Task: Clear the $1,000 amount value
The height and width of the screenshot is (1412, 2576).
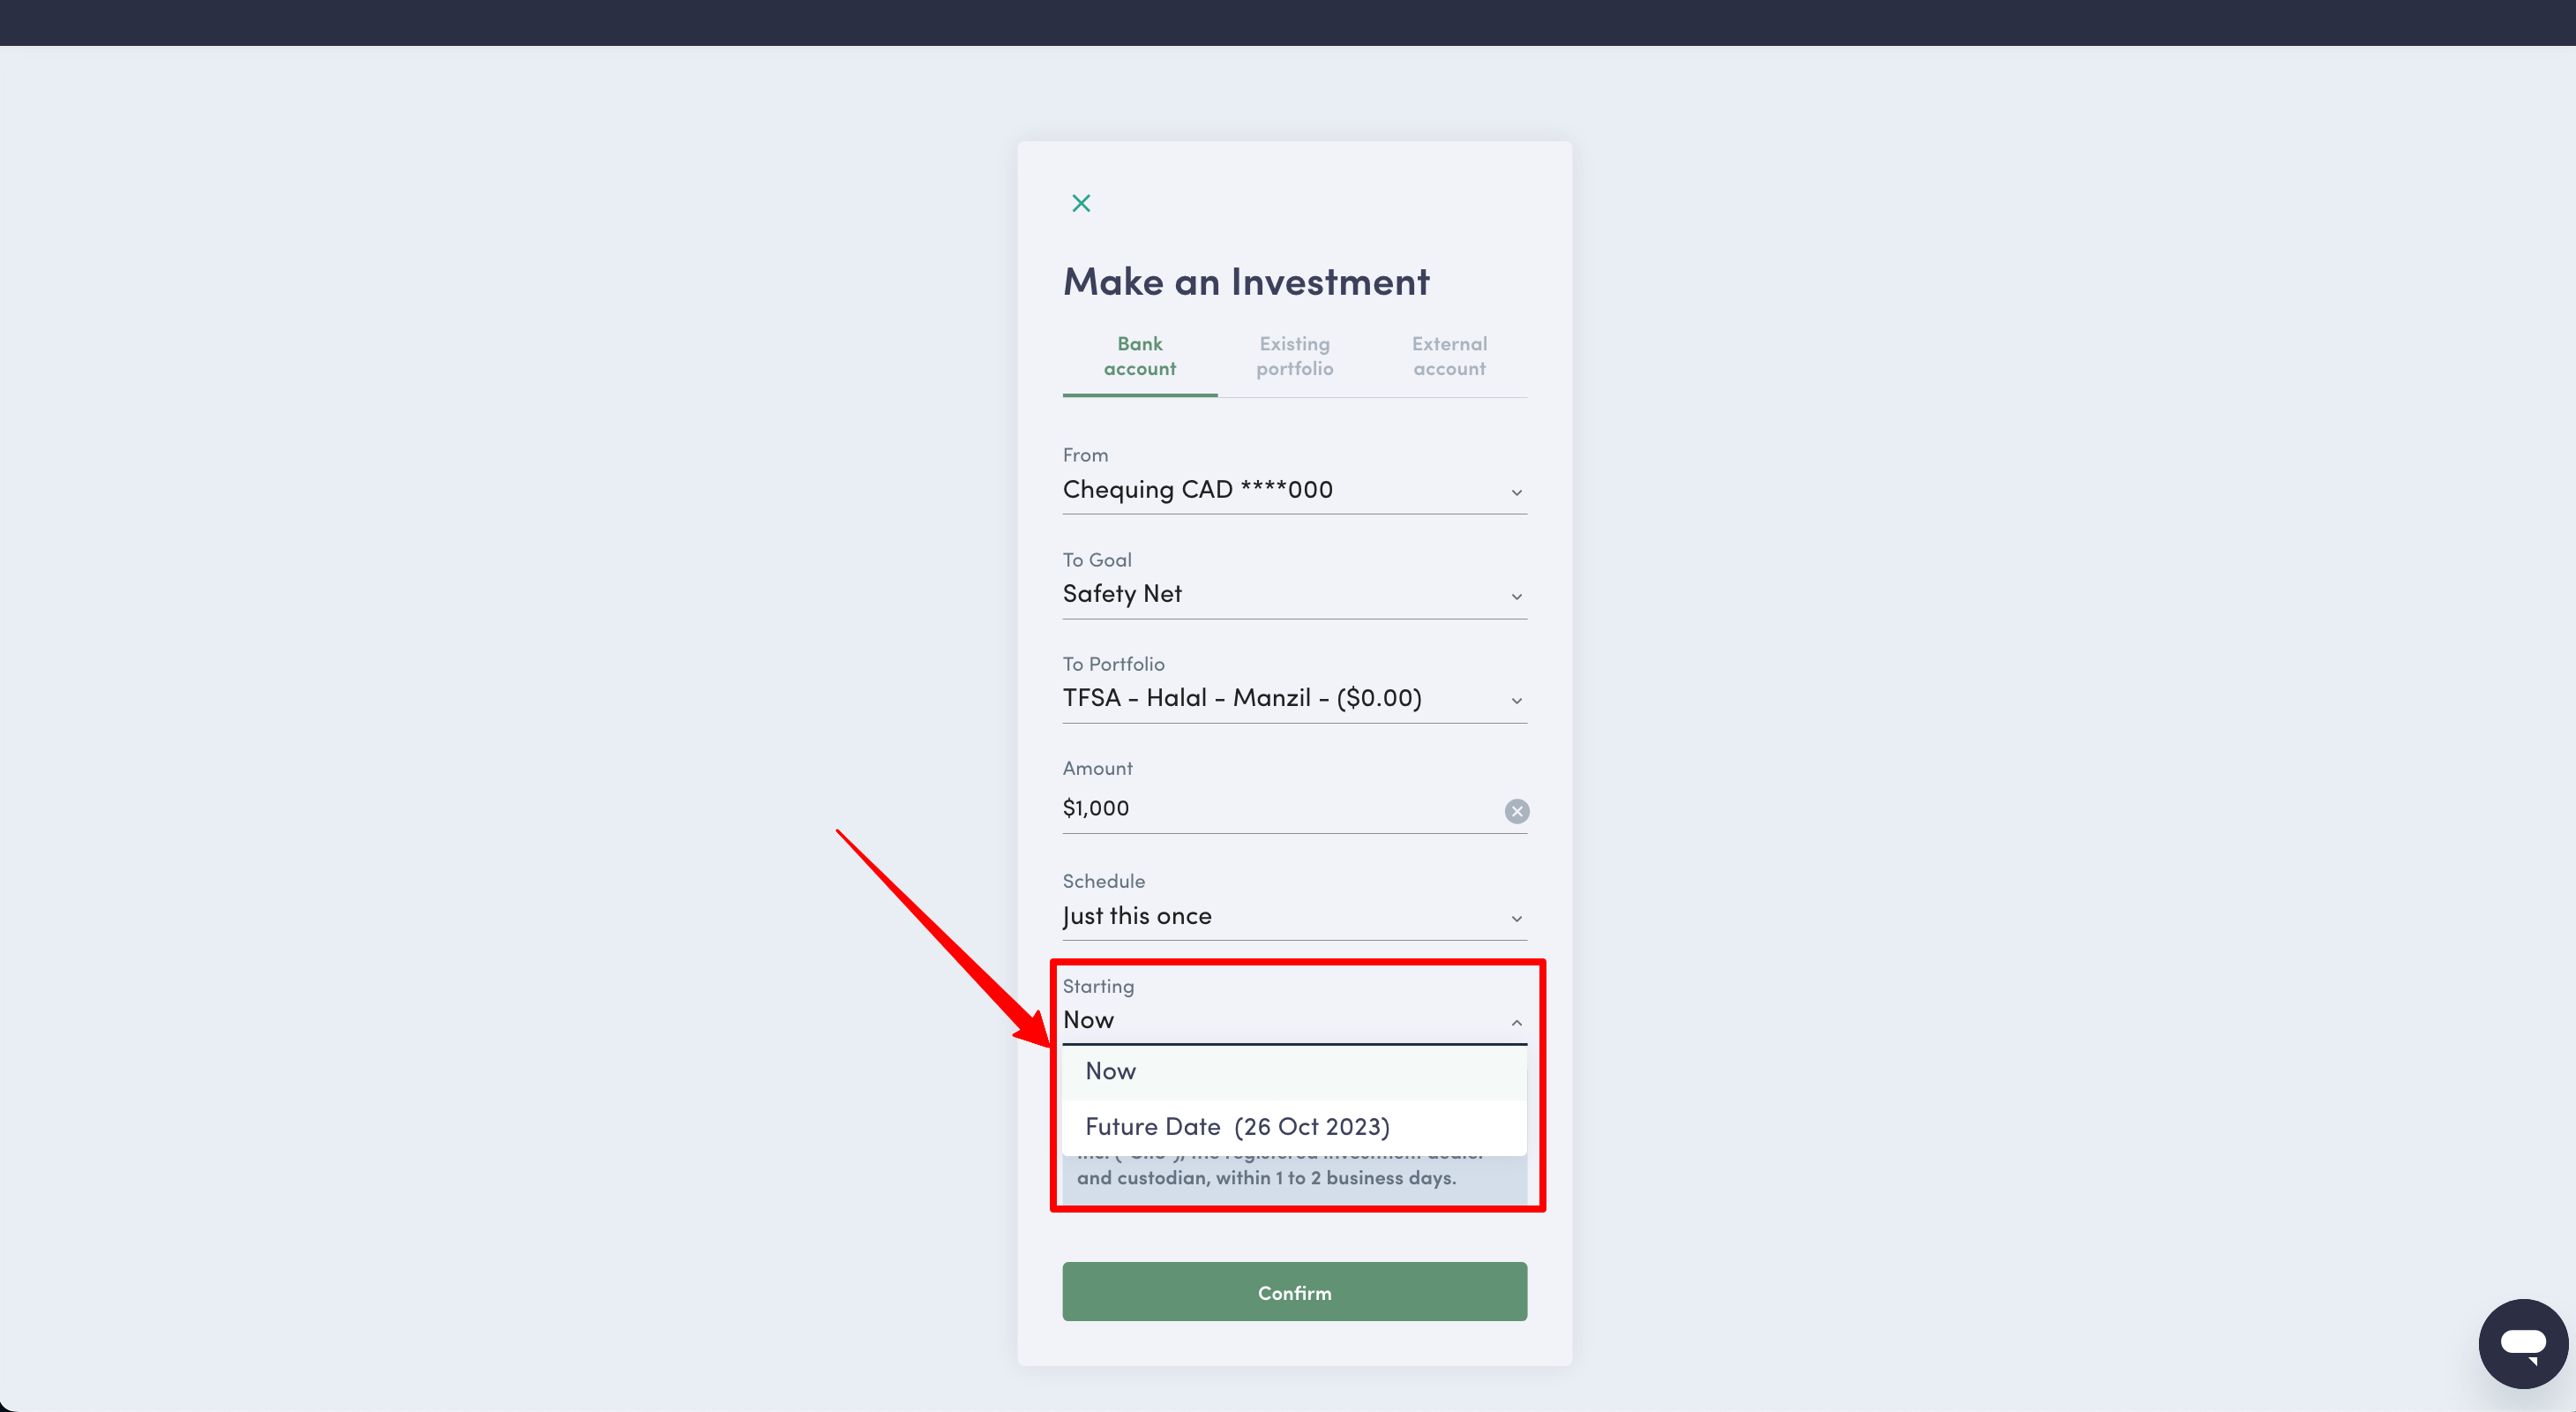Action: pos(1517,811)
